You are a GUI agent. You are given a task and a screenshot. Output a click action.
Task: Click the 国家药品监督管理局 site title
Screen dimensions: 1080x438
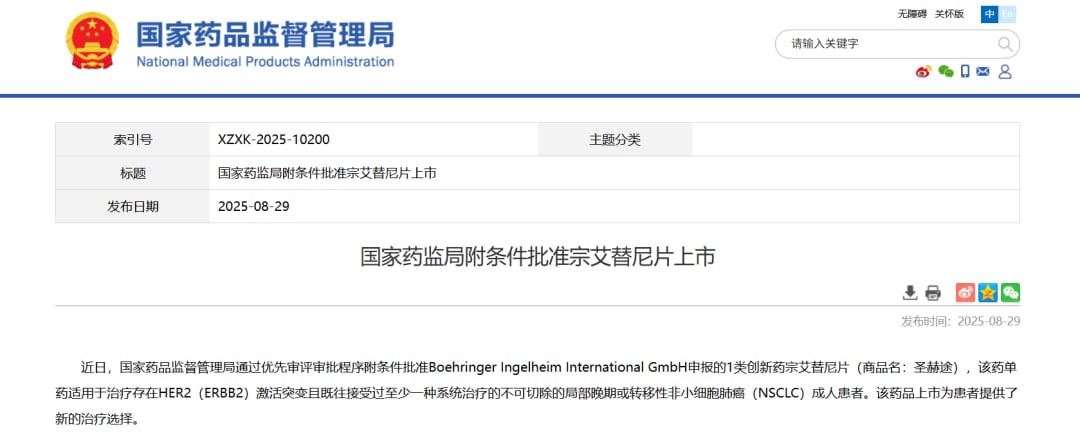tap(265, 34)
